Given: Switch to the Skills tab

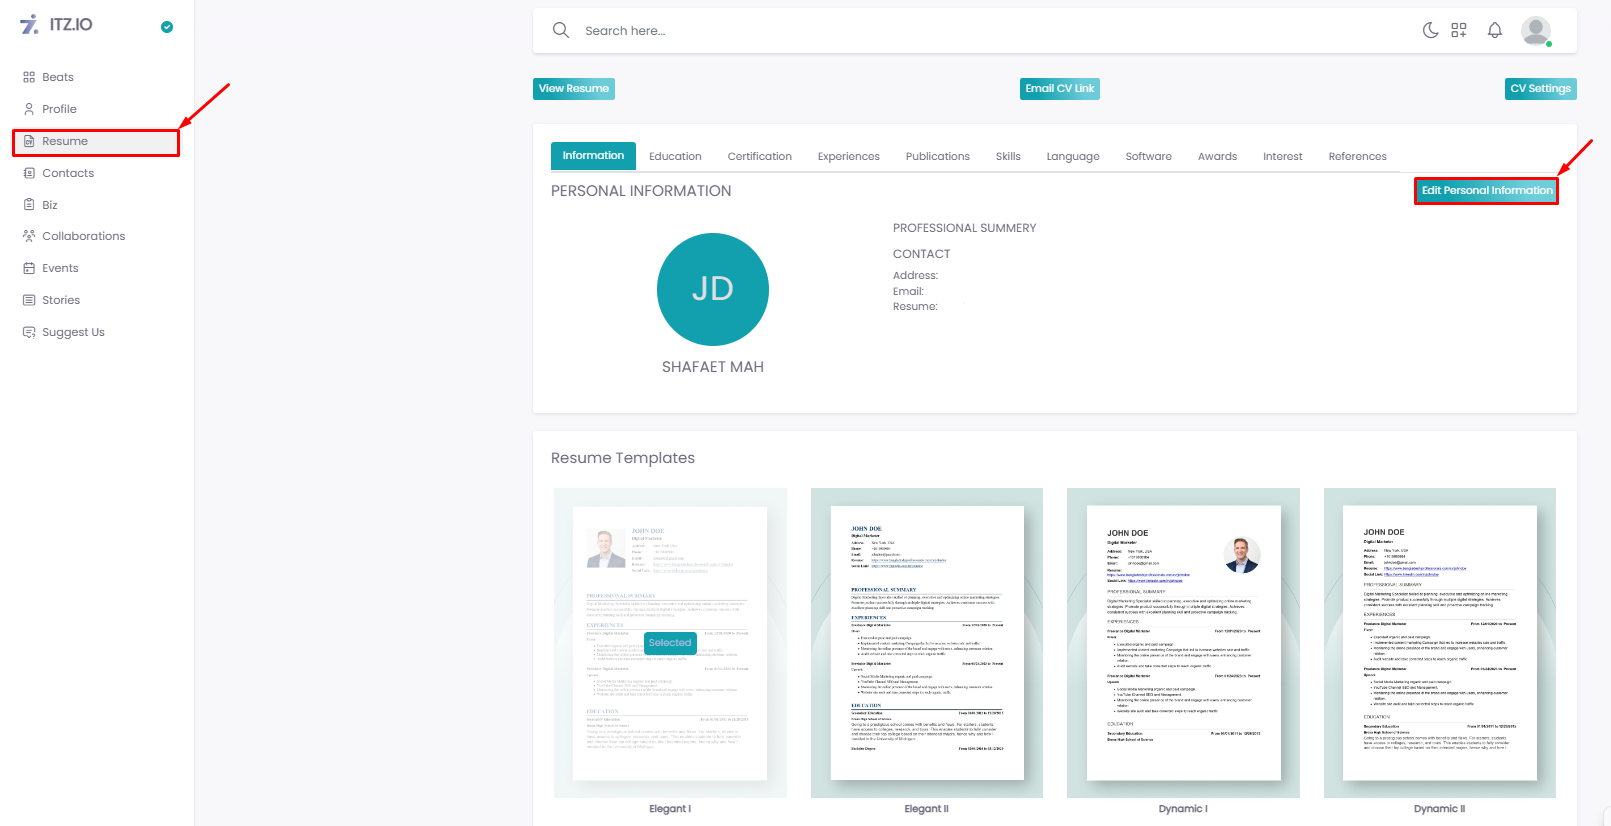Looking at the screenshot, I should tap(1007, 156).
